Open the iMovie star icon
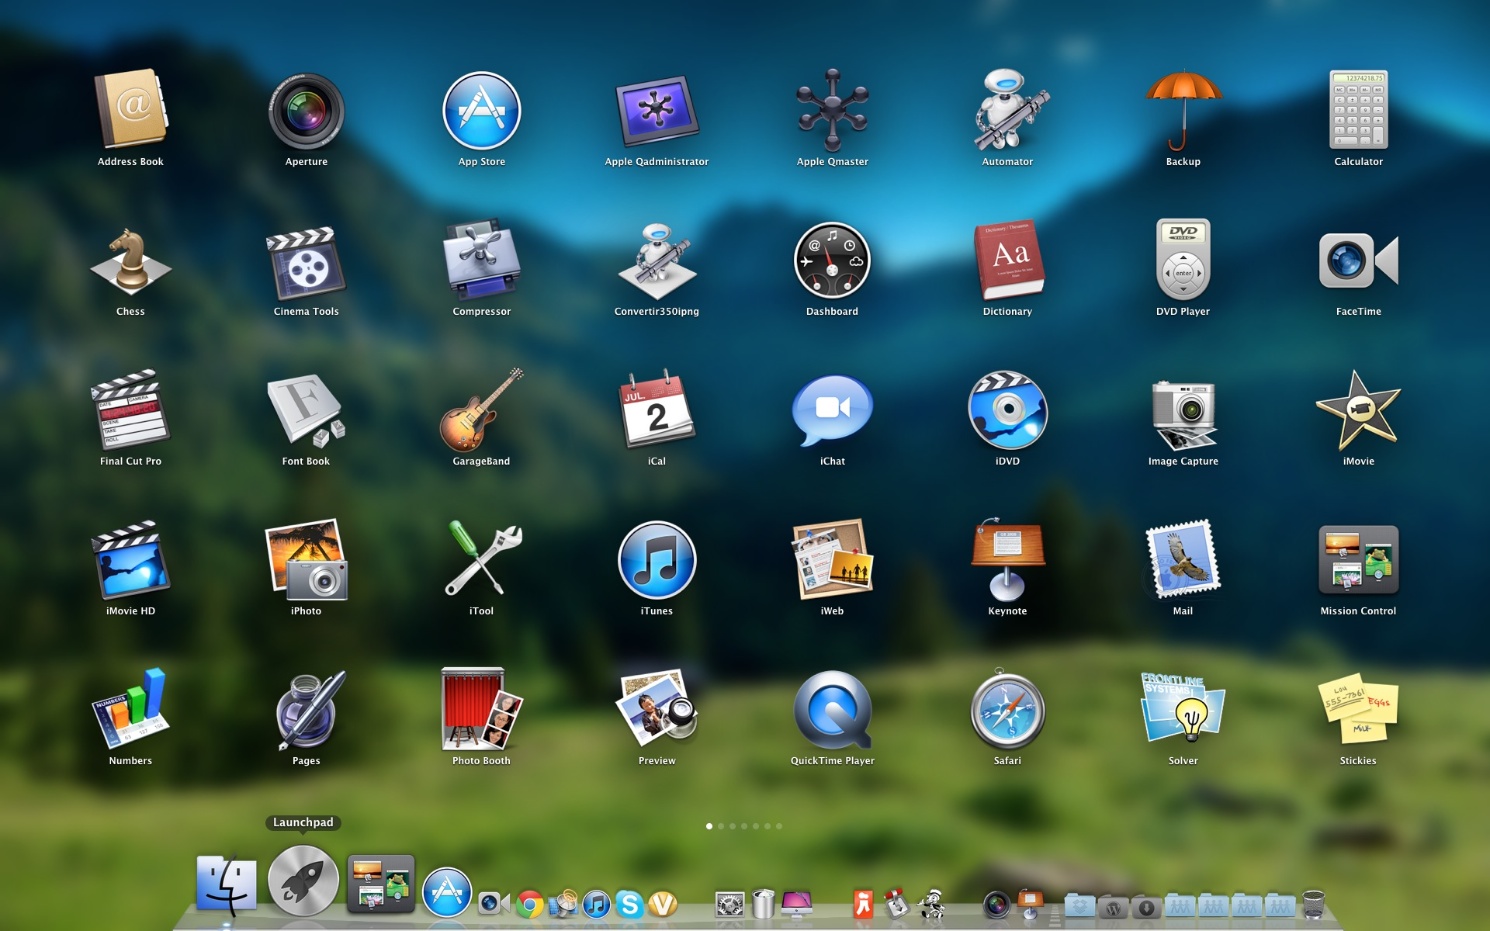The image size is (1490, 931). (x=1358, y=410)
